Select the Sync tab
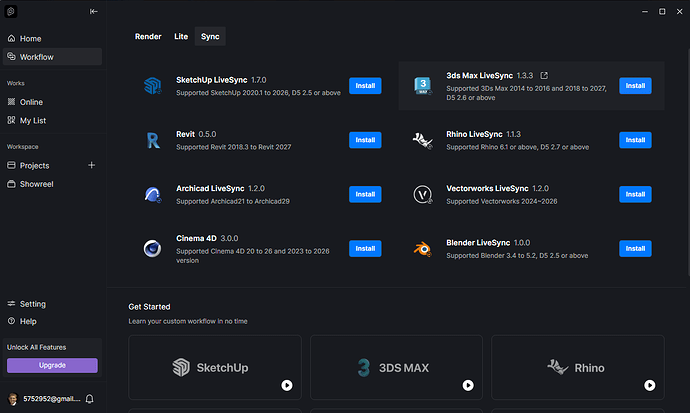This screenshot has height=413, width=690. pos(210,37)
